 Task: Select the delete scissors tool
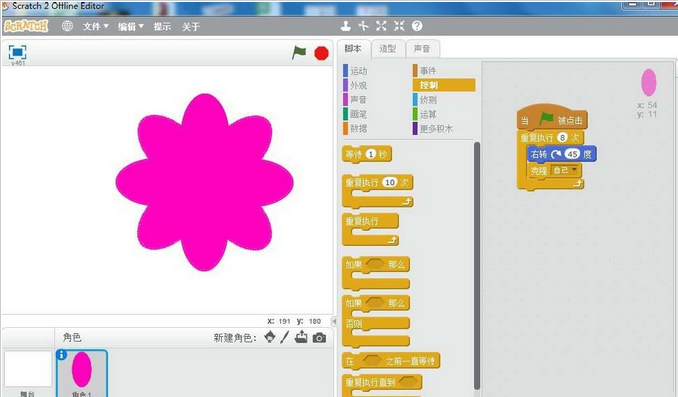point(363,26)
